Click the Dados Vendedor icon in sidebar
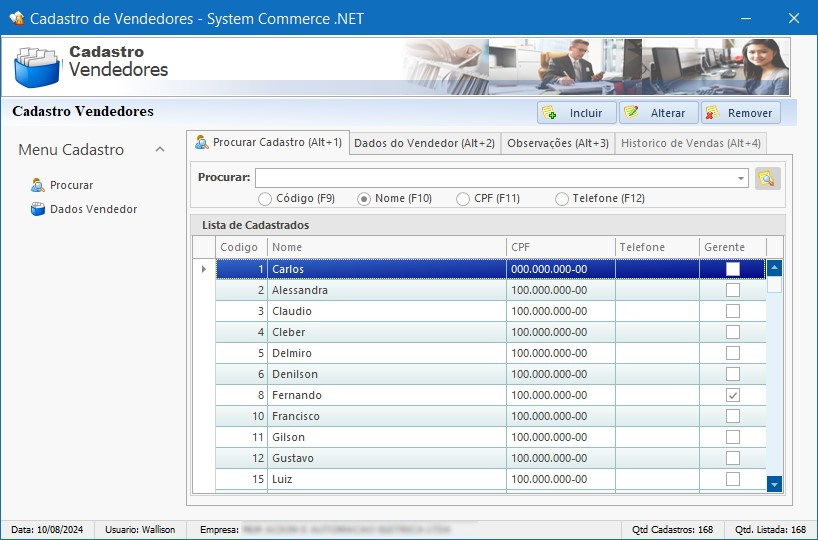 click(38, 209)
